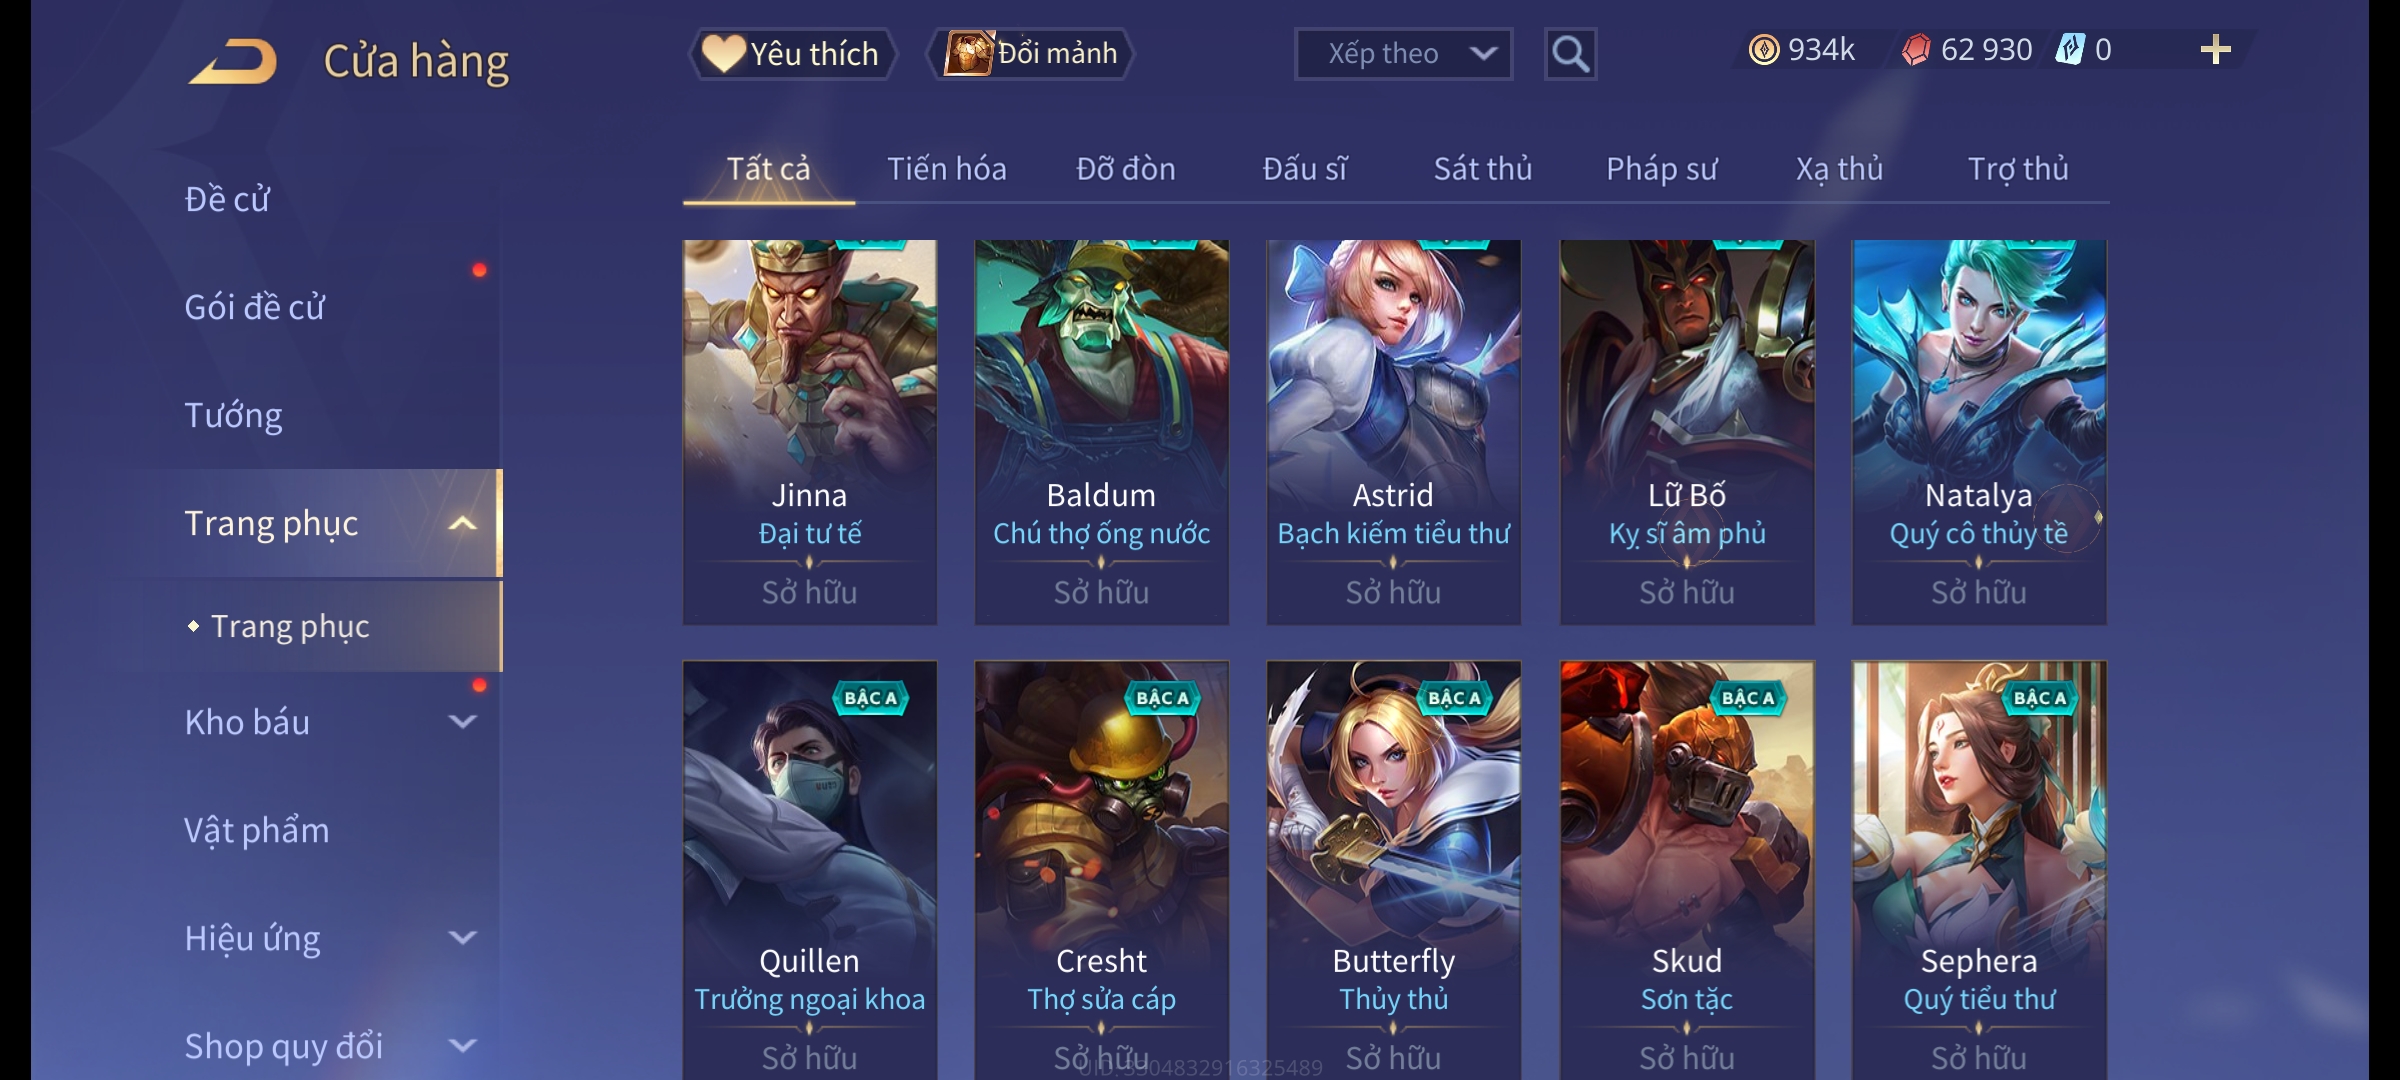Open the search magnifier icon
This screenshot has height=1080, width=2400.
point(1570,54)
